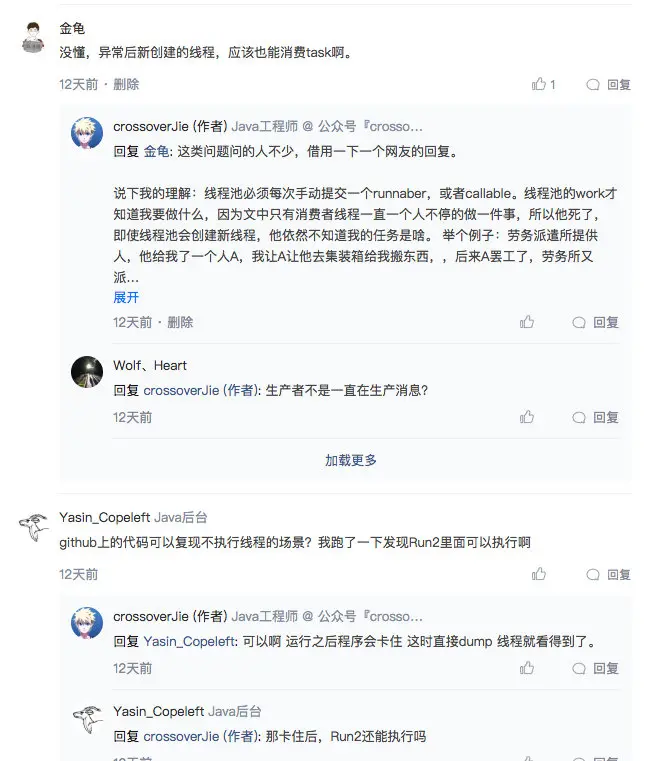Like Wolf、Heart's reply
This screenshot has width=648, height=761.
(x=527, y=417)
